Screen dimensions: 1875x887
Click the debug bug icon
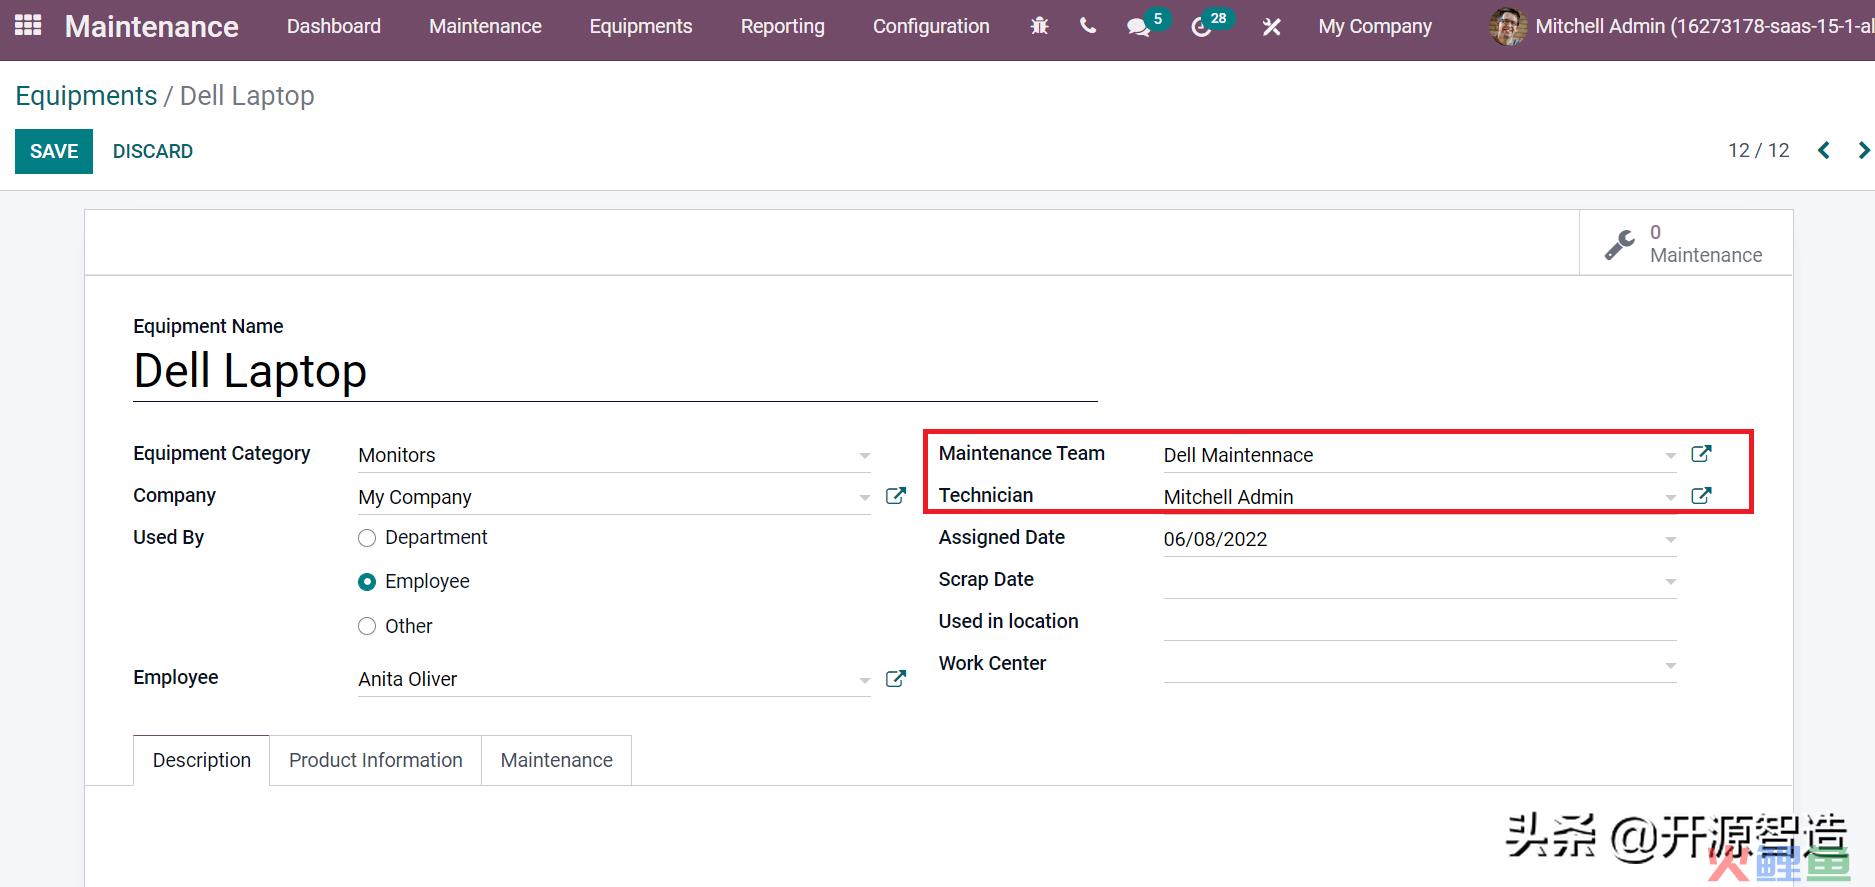(x=1040, y=26)
